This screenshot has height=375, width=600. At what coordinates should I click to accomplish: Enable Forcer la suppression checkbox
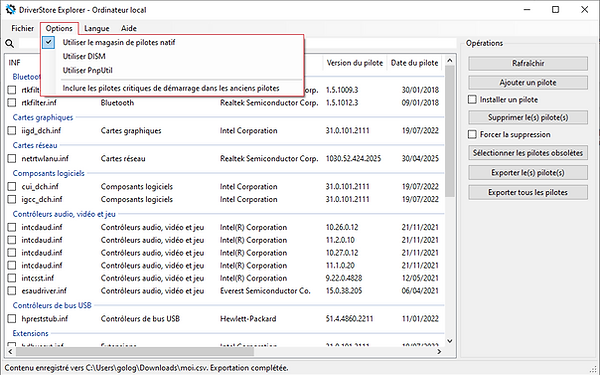[x=473, y=134]
